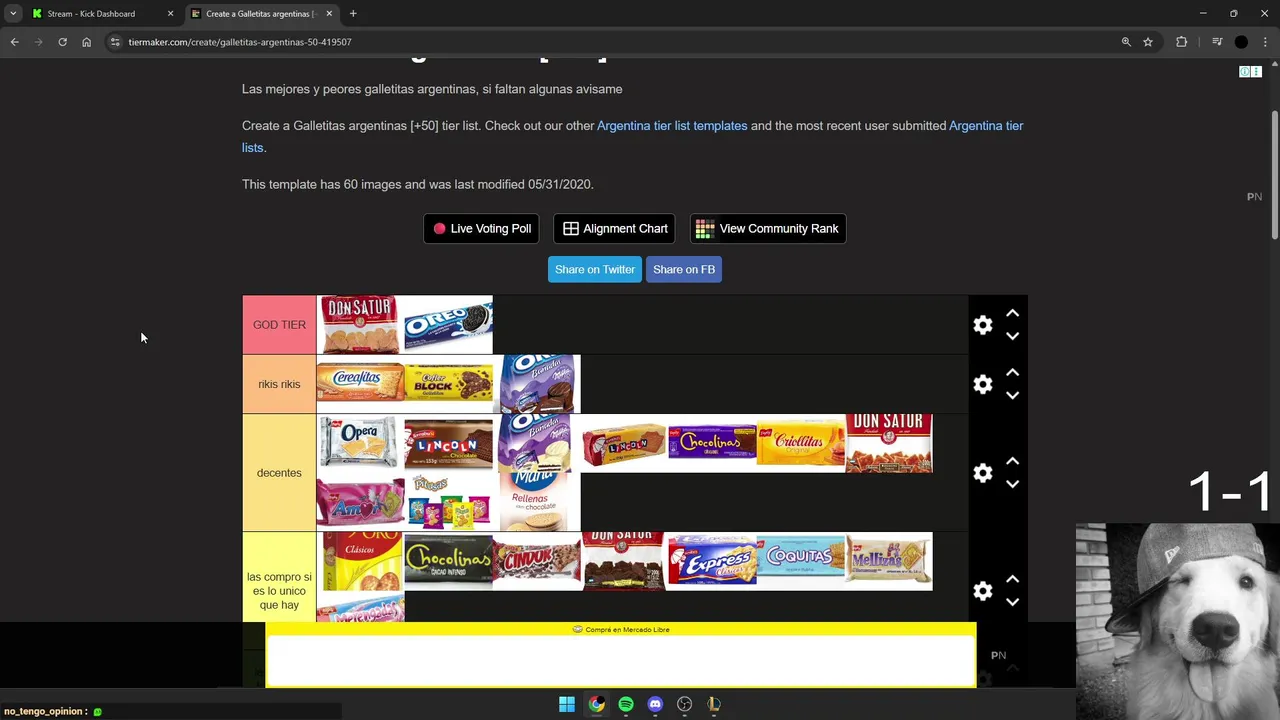Open the tab search dropdown
Image resolution: width=1280 pixels, height=720 pixels.
[x=13, y=14]
